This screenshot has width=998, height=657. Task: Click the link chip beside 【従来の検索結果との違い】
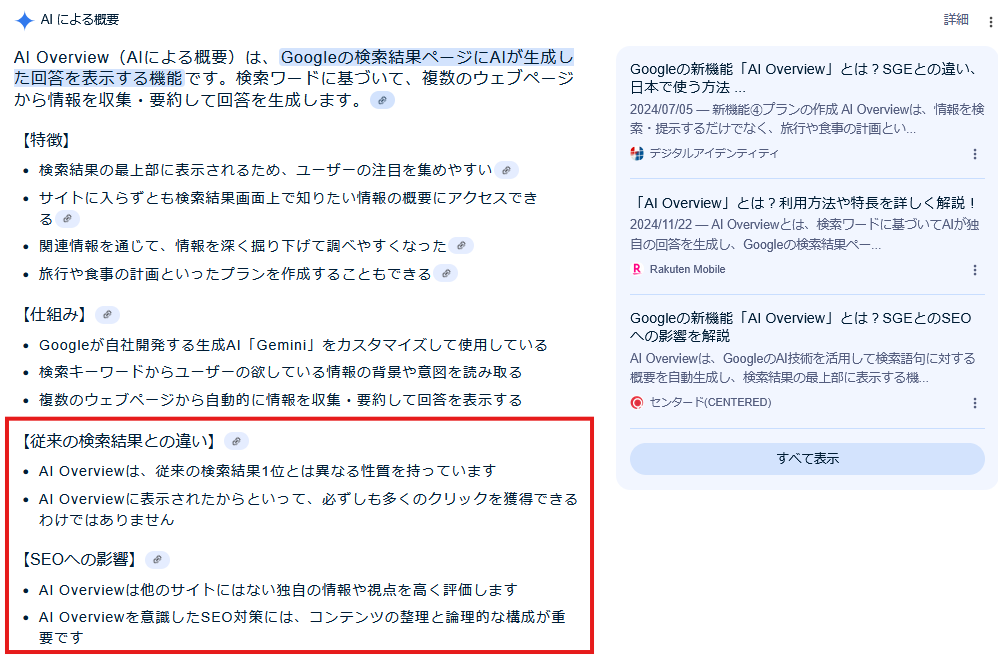pyautogui.click(x=237, y=441)
